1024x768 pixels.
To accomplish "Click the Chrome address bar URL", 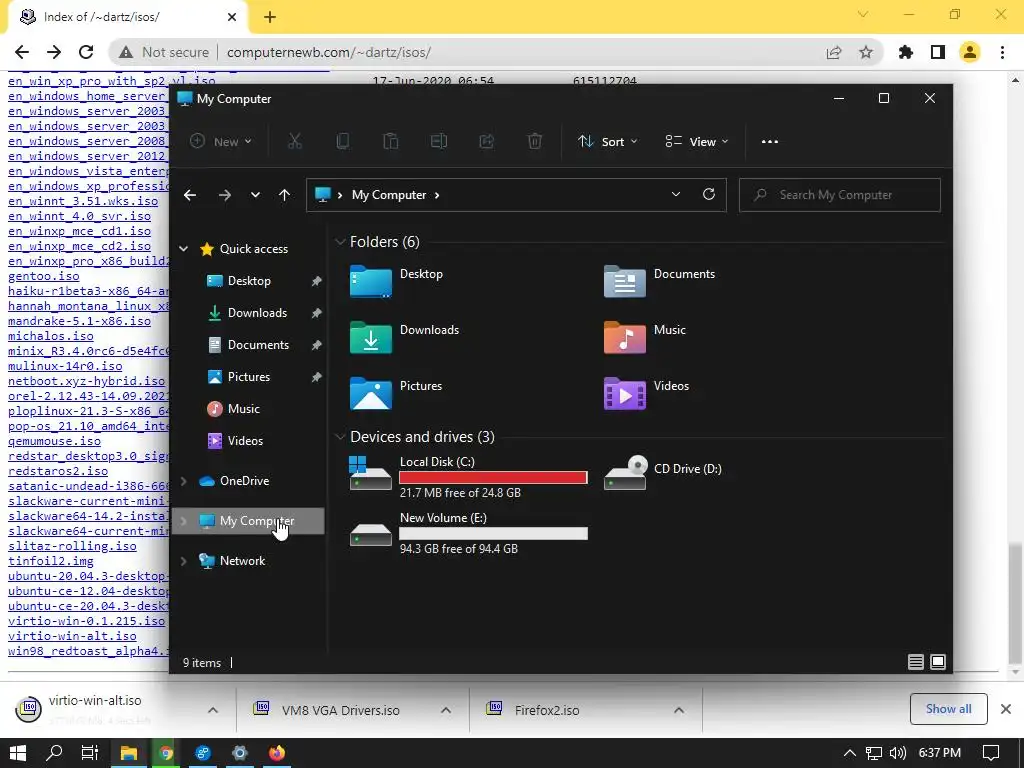I will pos(329,52).
